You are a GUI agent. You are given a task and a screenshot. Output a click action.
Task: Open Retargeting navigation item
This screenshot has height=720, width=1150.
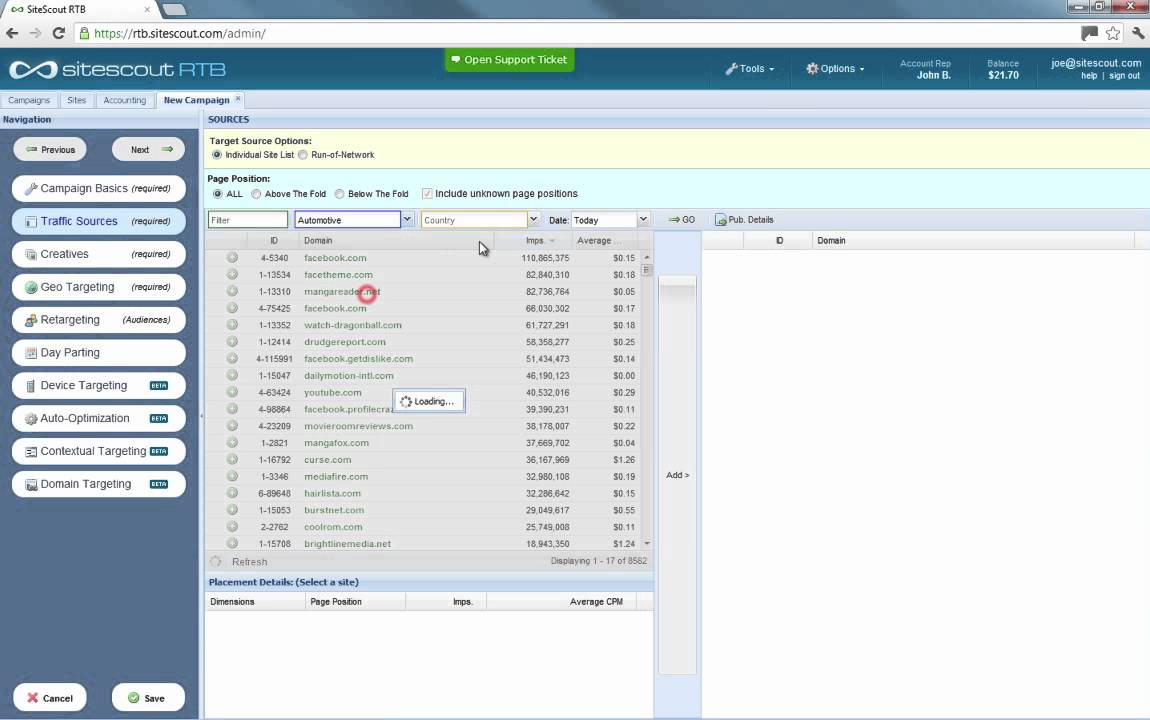pos(98,320)
